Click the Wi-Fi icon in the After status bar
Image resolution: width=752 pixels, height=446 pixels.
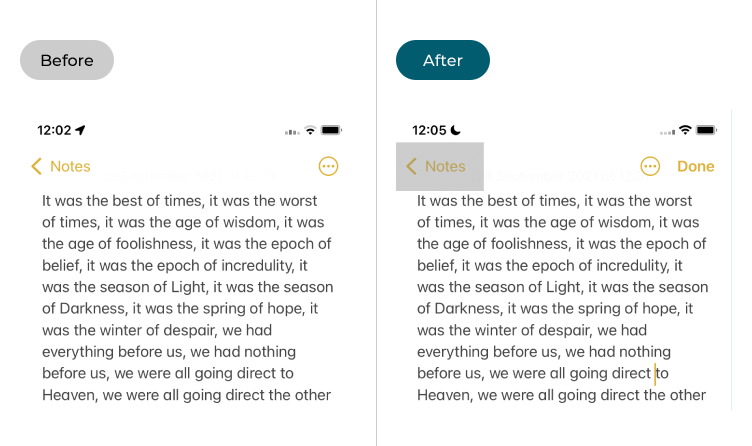pos(685,131)
